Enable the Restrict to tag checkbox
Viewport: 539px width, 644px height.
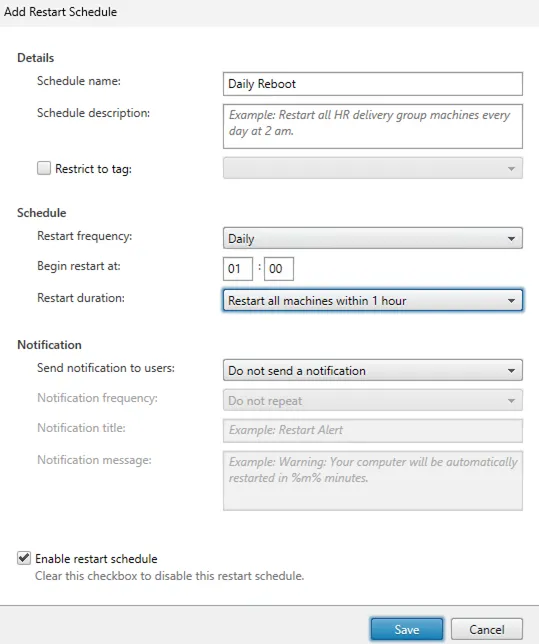44,168
